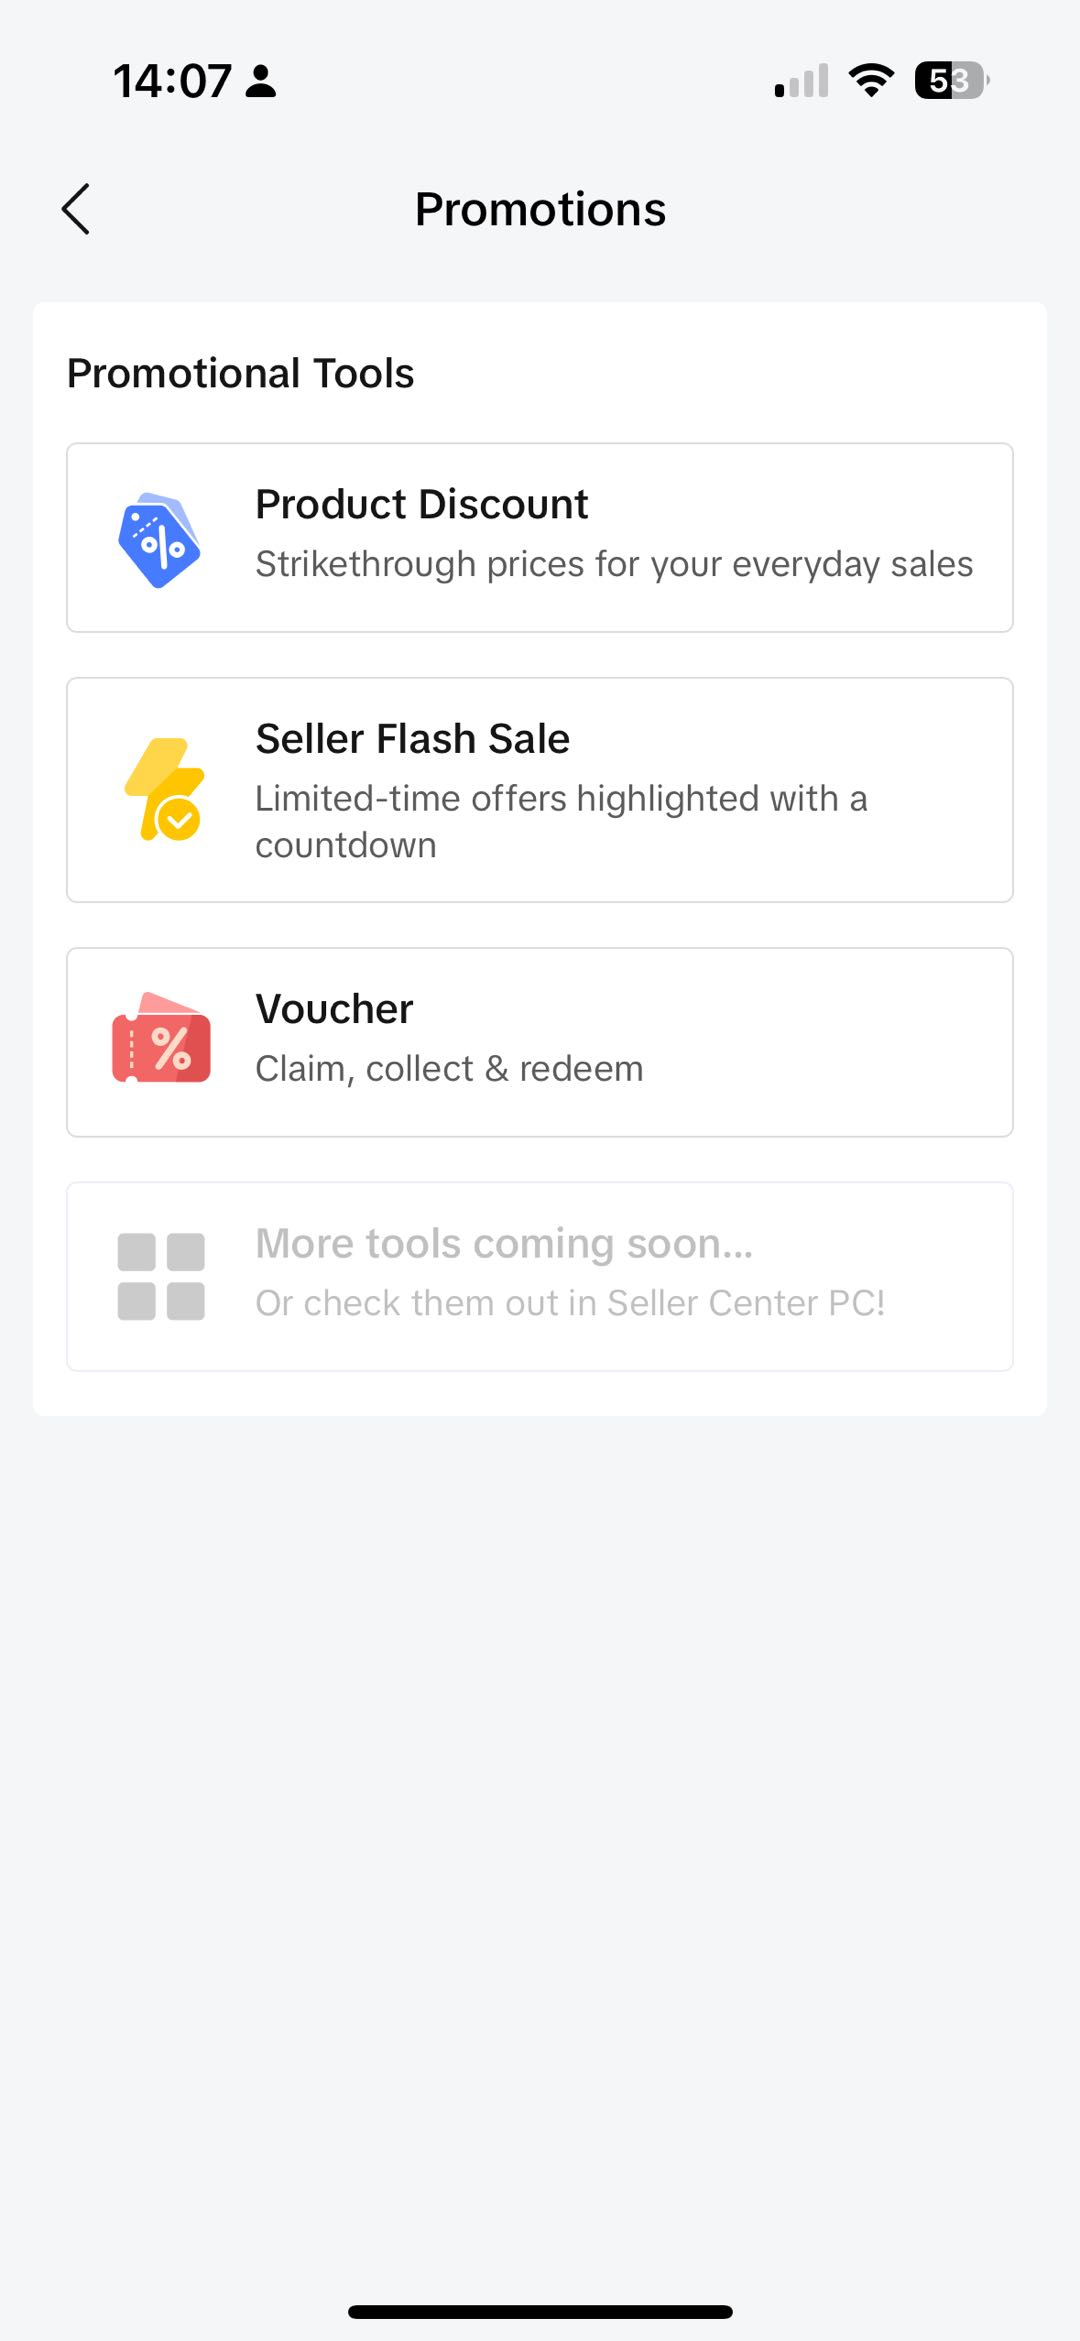
Task: Tap the gray grid More tools icon
Action: (161, 1276)
